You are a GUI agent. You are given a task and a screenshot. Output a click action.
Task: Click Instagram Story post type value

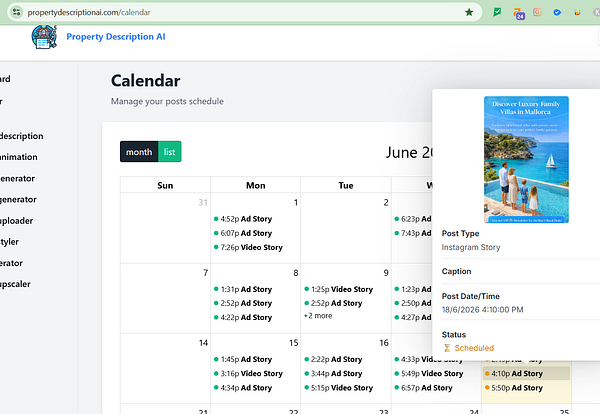[x=471, y=247]
